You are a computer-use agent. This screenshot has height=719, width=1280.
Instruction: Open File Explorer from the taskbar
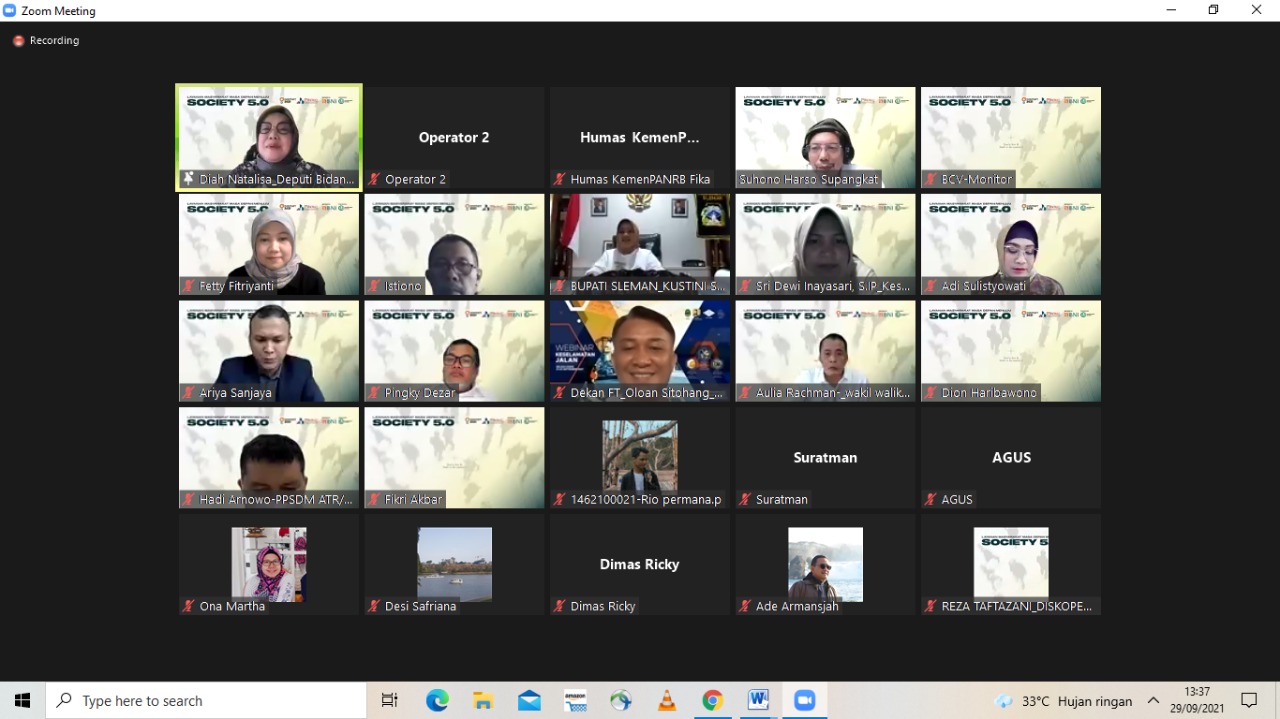tap(483, 700)
